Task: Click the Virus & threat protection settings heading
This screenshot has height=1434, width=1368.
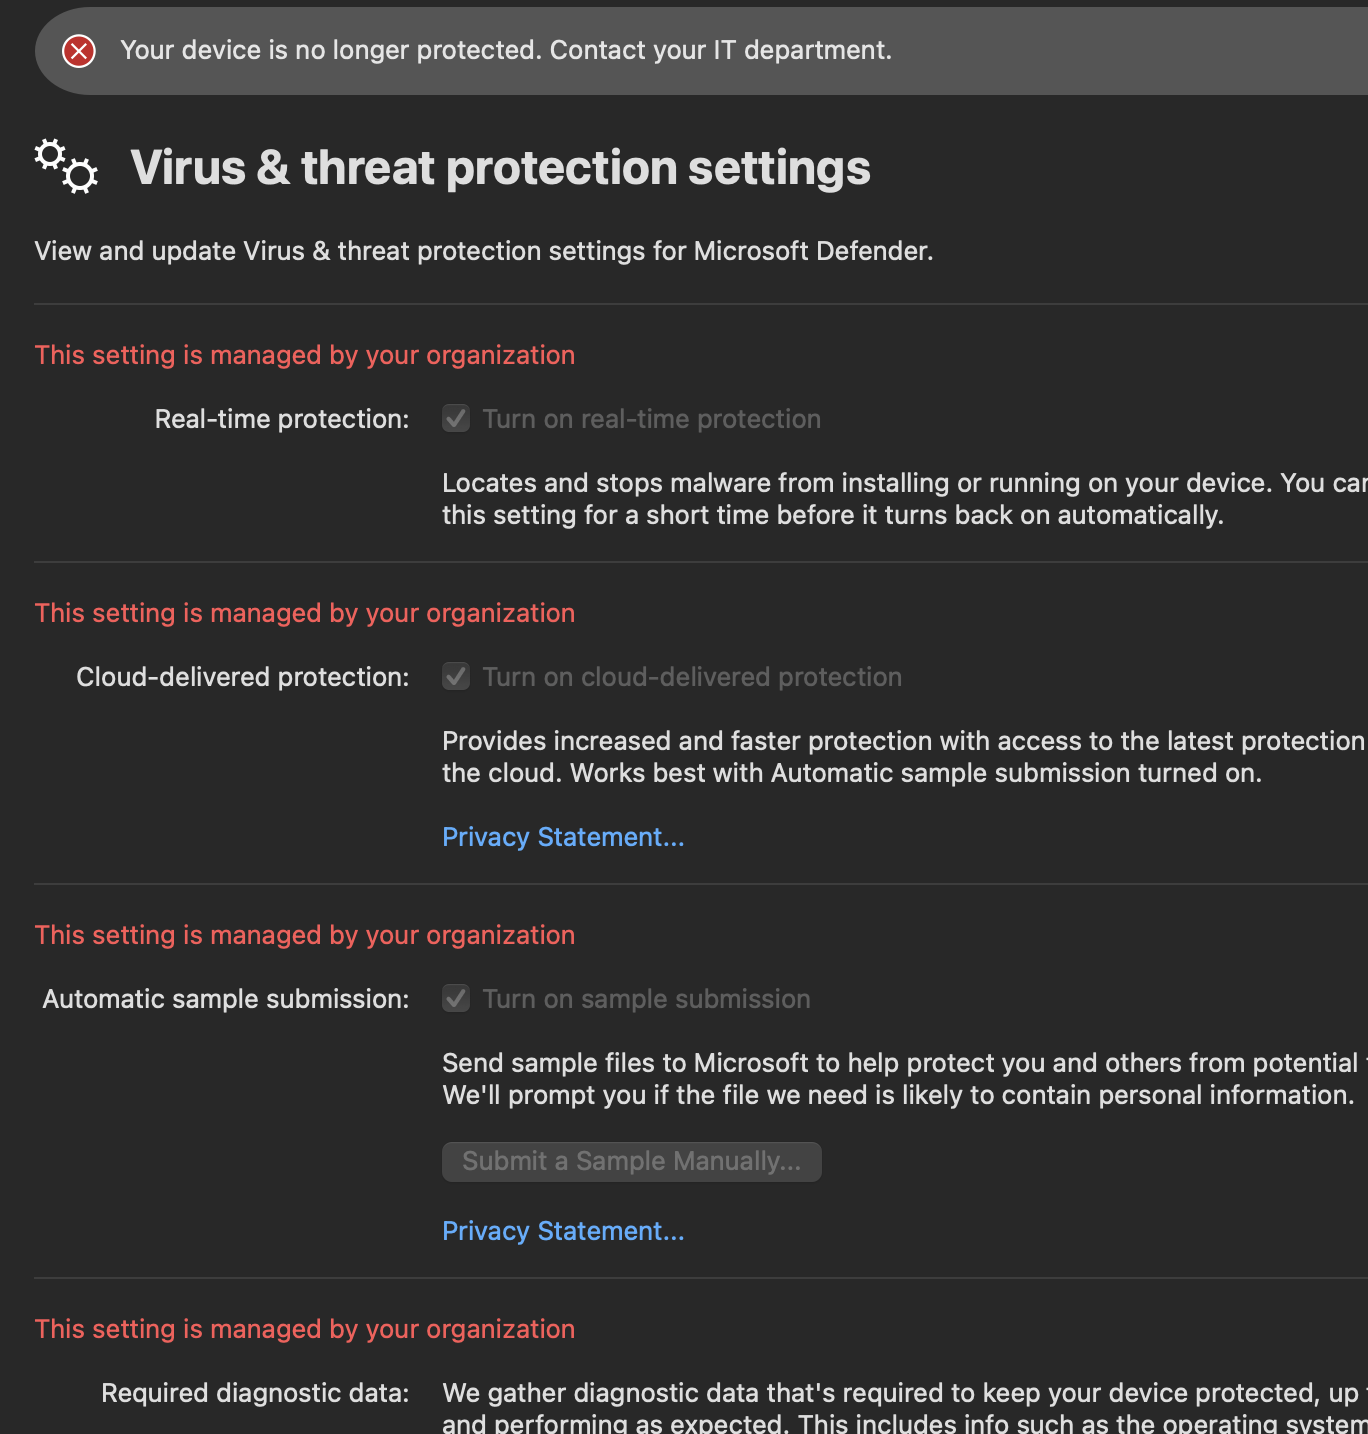Action: [500, 168]
